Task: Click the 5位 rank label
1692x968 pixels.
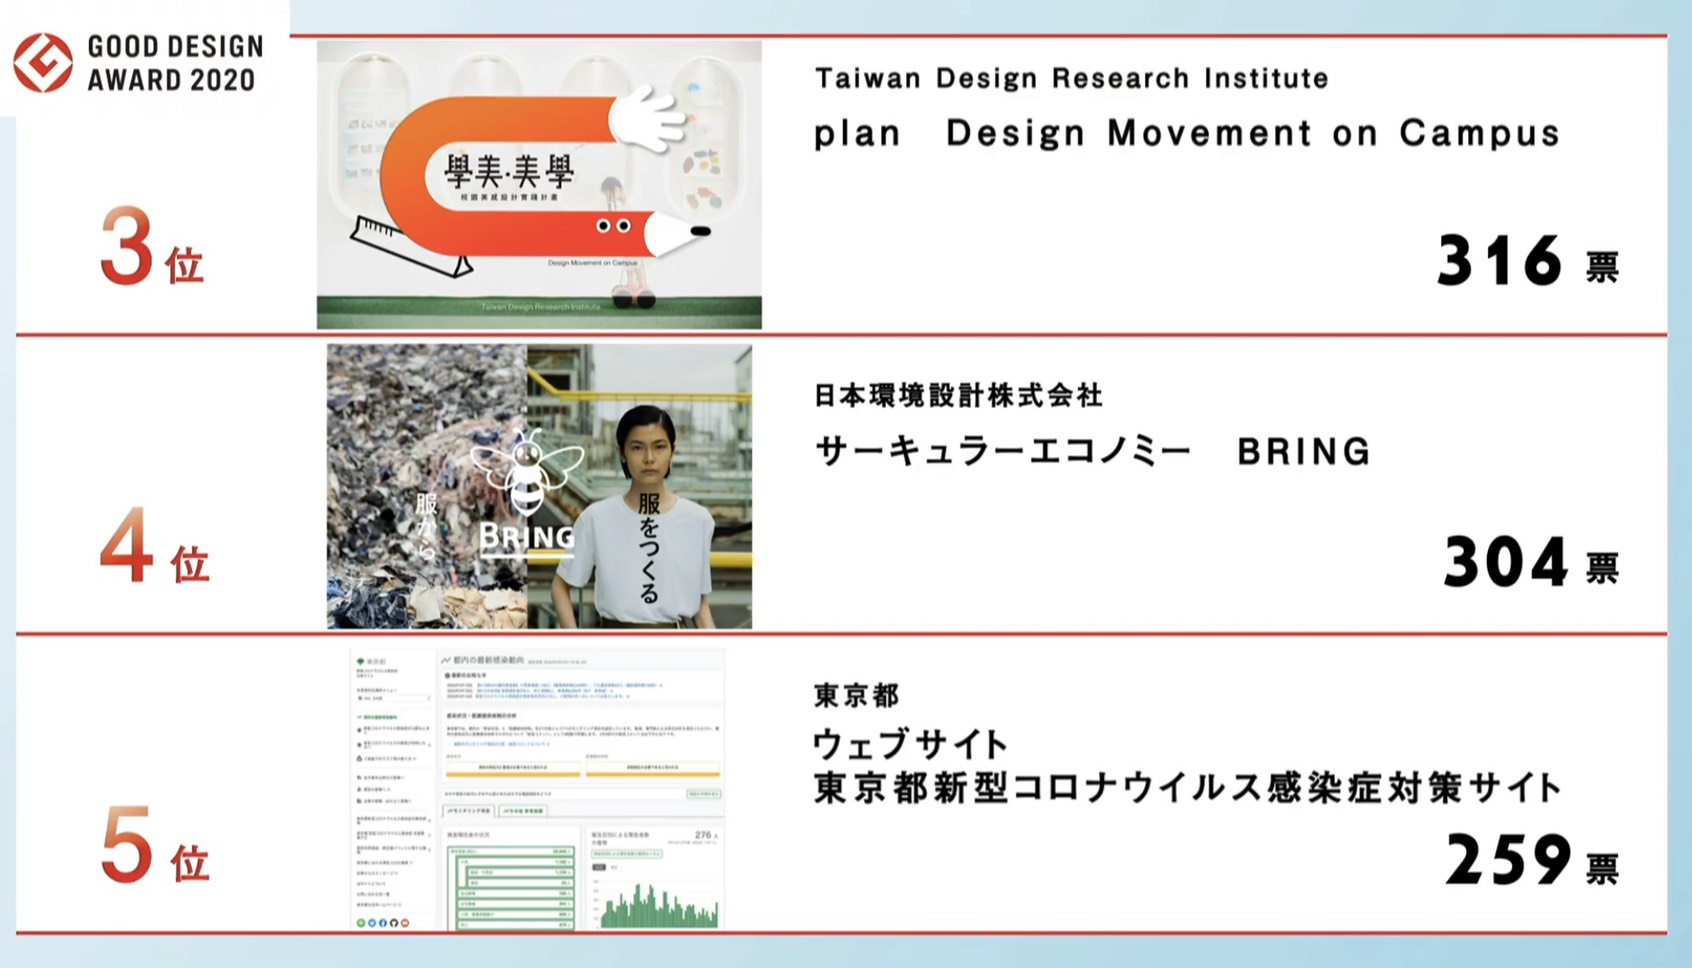Action: click(x=155, y=846)
